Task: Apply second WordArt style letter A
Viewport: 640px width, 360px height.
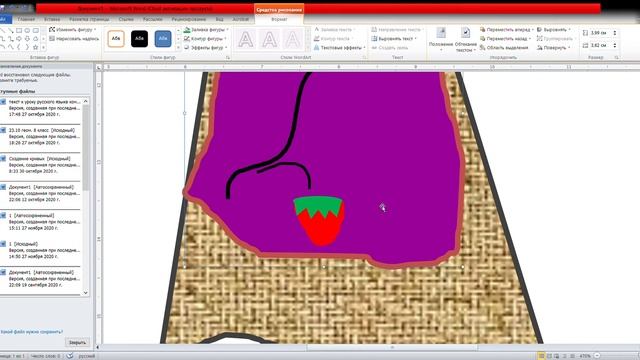Action: [269, 40]
